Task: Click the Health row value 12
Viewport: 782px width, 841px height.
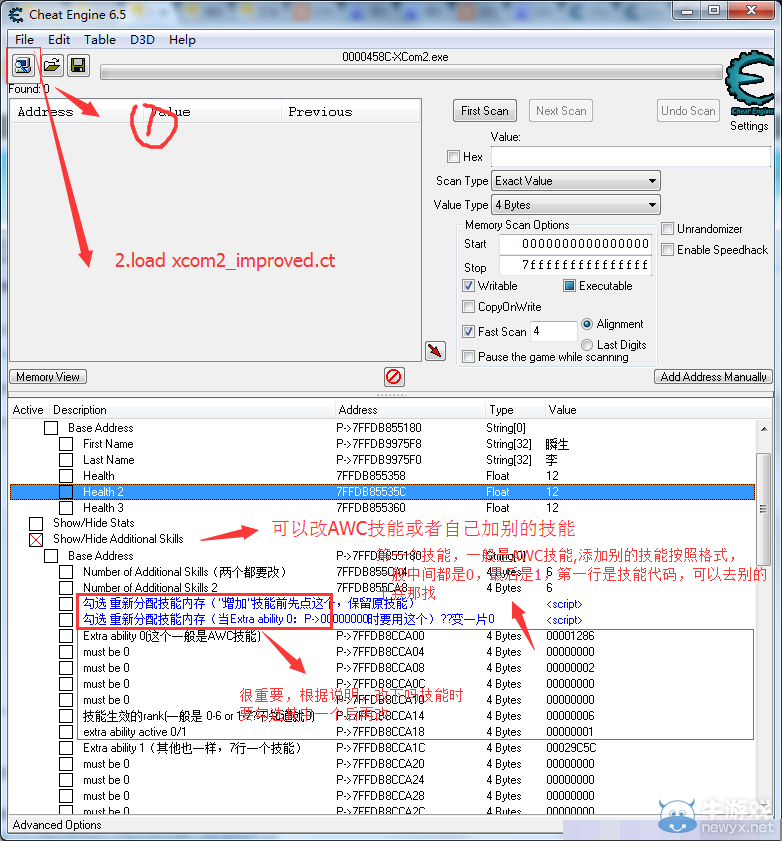Action: pos(552,476)
